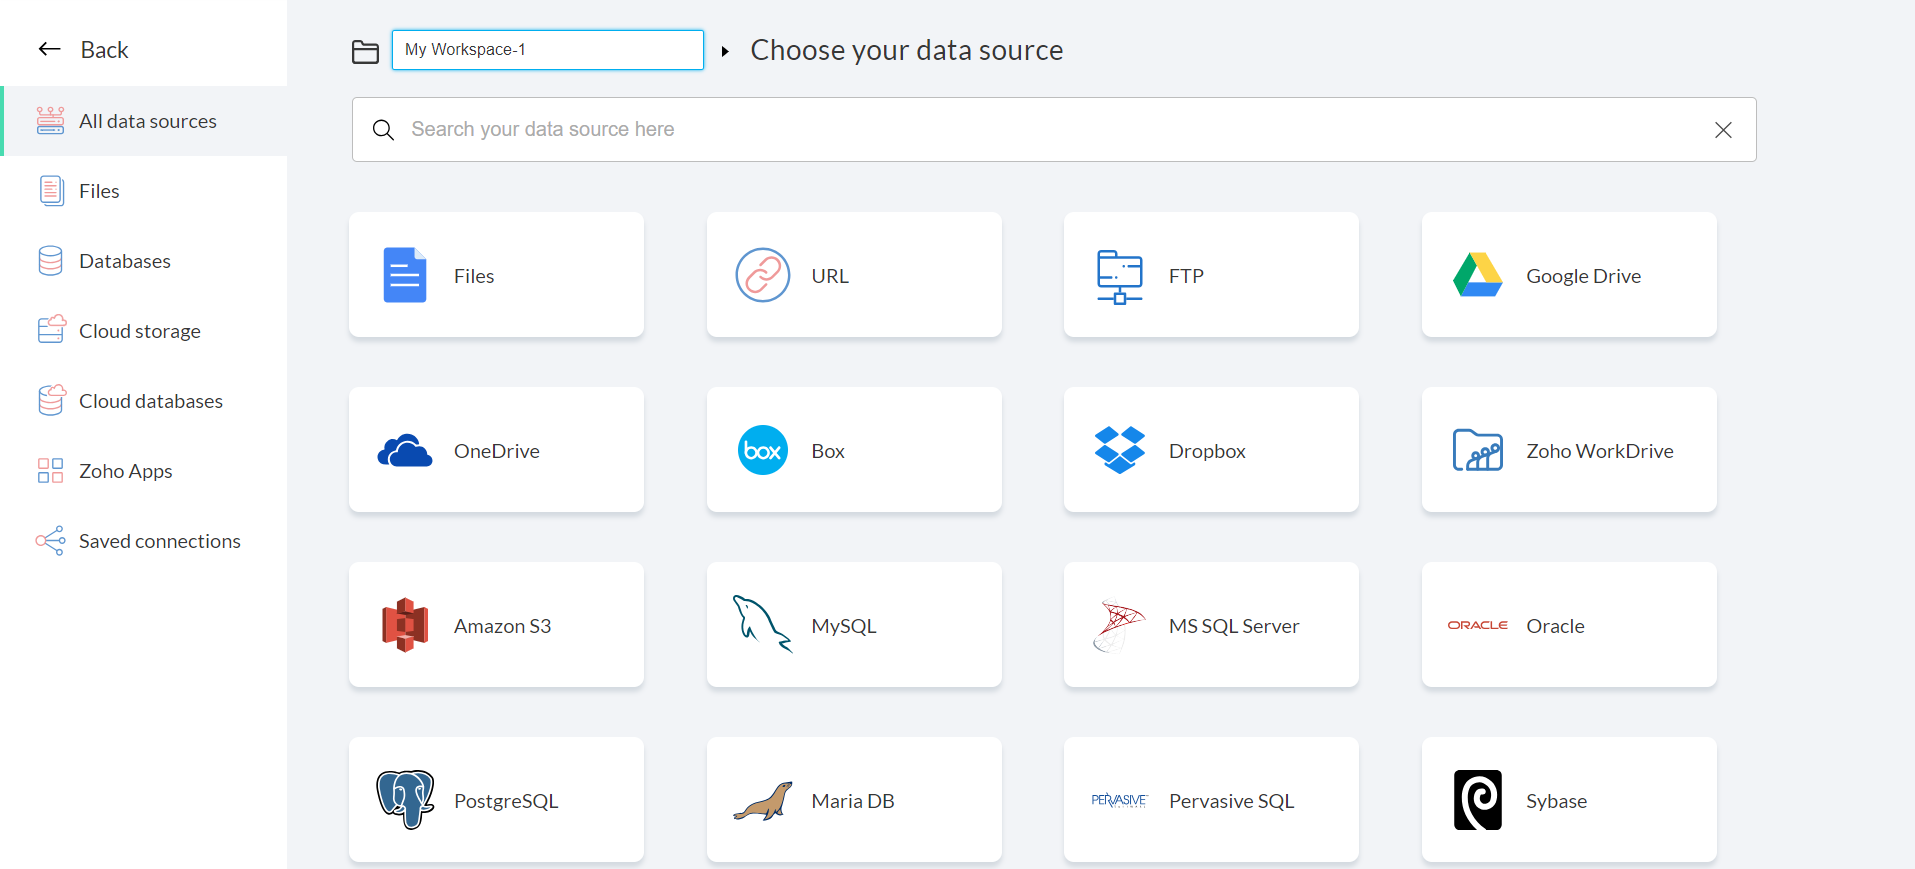Pick the FTP server icon
Image resolution: width=1915 pixels, height=869 pixels.
point(1120,276)
